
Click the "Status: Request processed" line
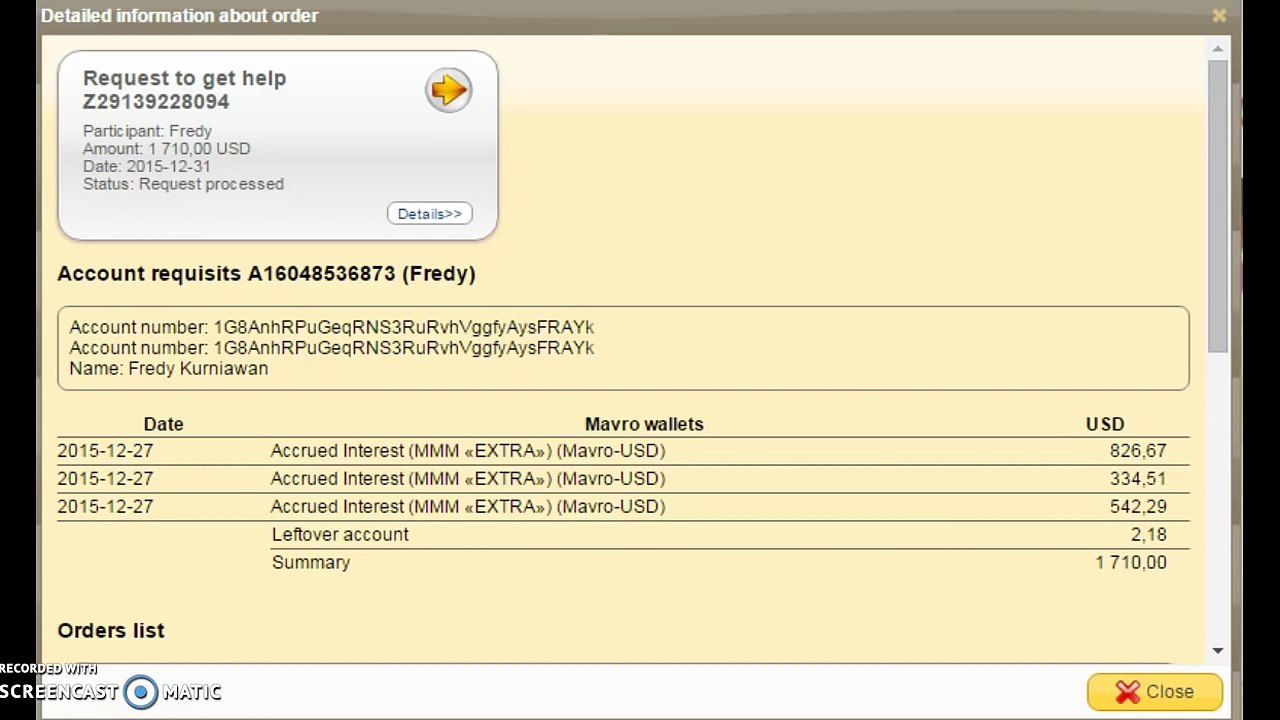(183, 184)
